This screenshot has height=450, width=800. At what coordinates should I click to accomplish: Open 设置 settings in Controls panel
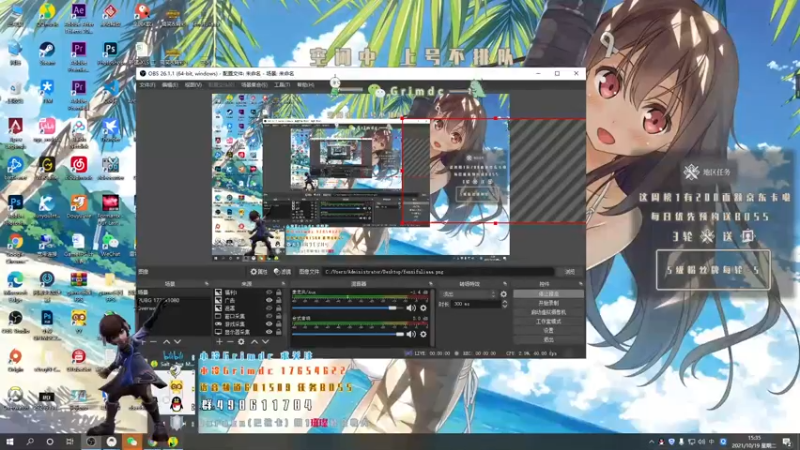click(x=548, y=331)
